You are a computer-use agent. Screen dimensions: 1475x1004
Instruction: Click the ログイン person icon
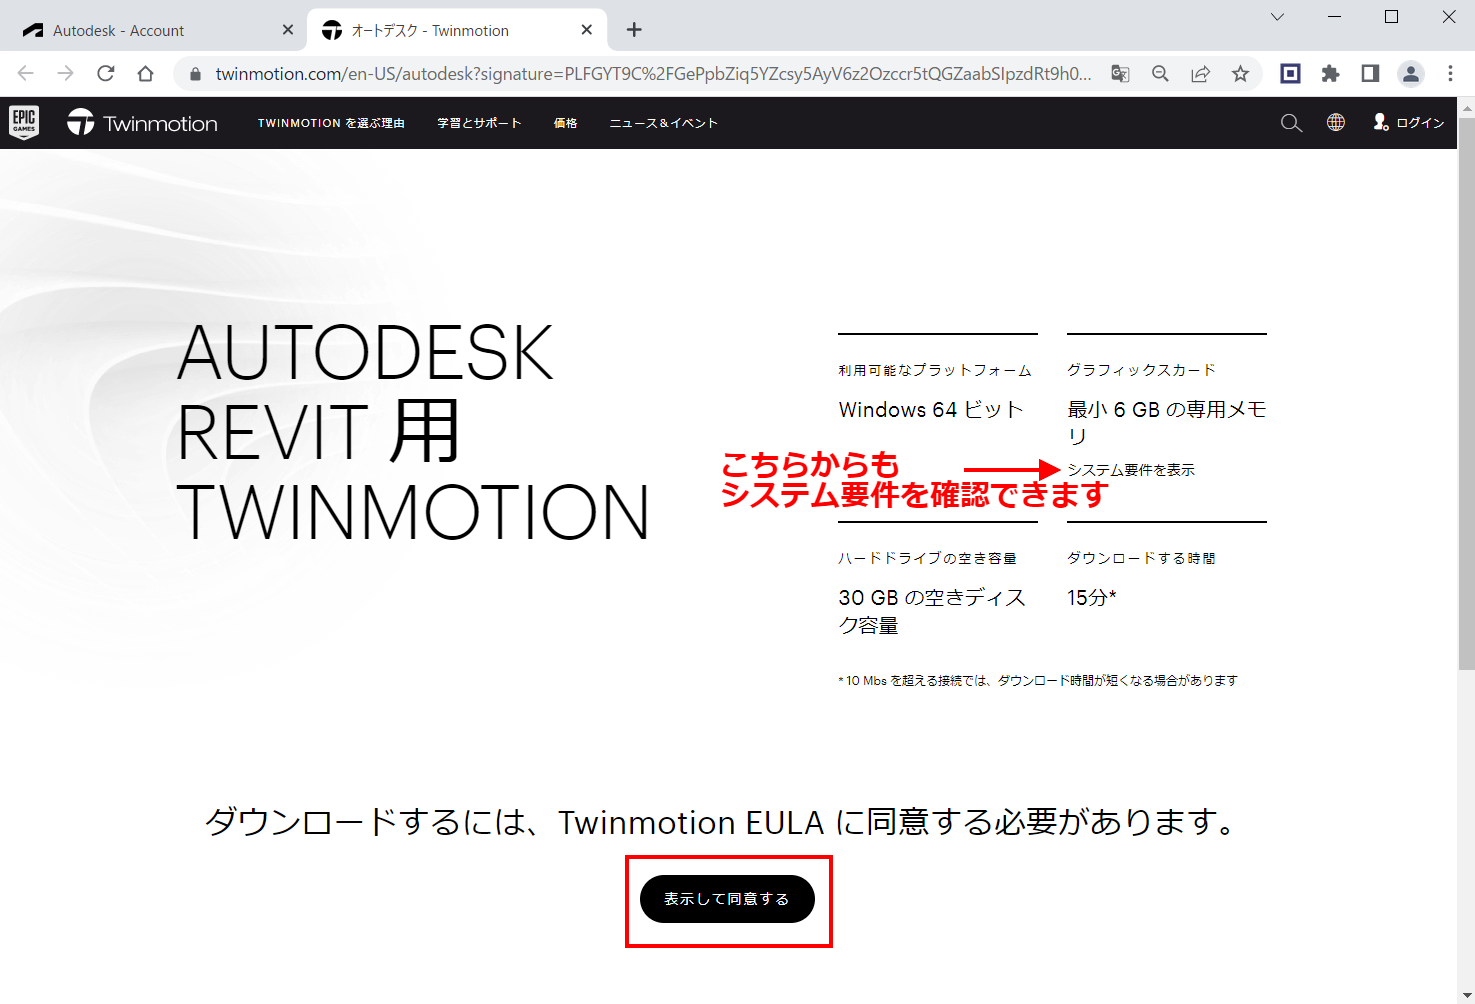tap(1381, 123)
